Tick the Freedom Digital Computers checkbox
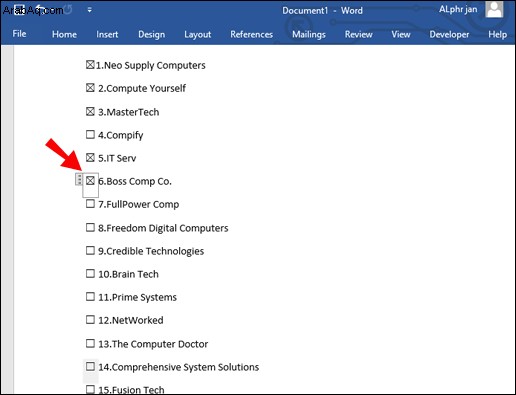The image size is (516, 395). click(x=90, y=227)
